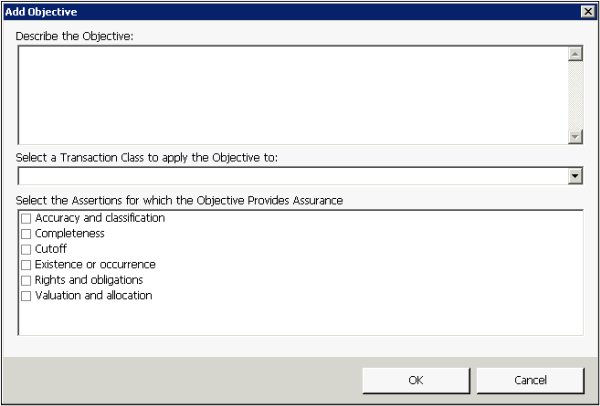Click the description box scroll up arrow

[575, 55]
